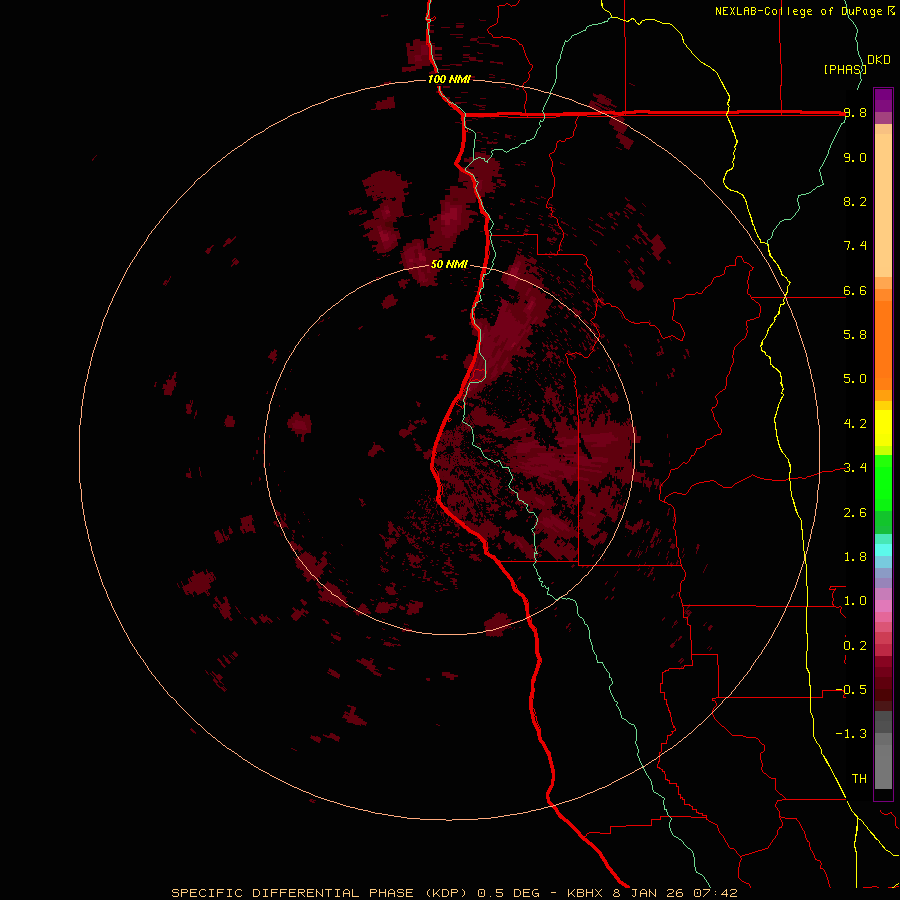Click the yellow segment of the color bar
This screenshot has width=900, height=900.
tap(883, 428)
